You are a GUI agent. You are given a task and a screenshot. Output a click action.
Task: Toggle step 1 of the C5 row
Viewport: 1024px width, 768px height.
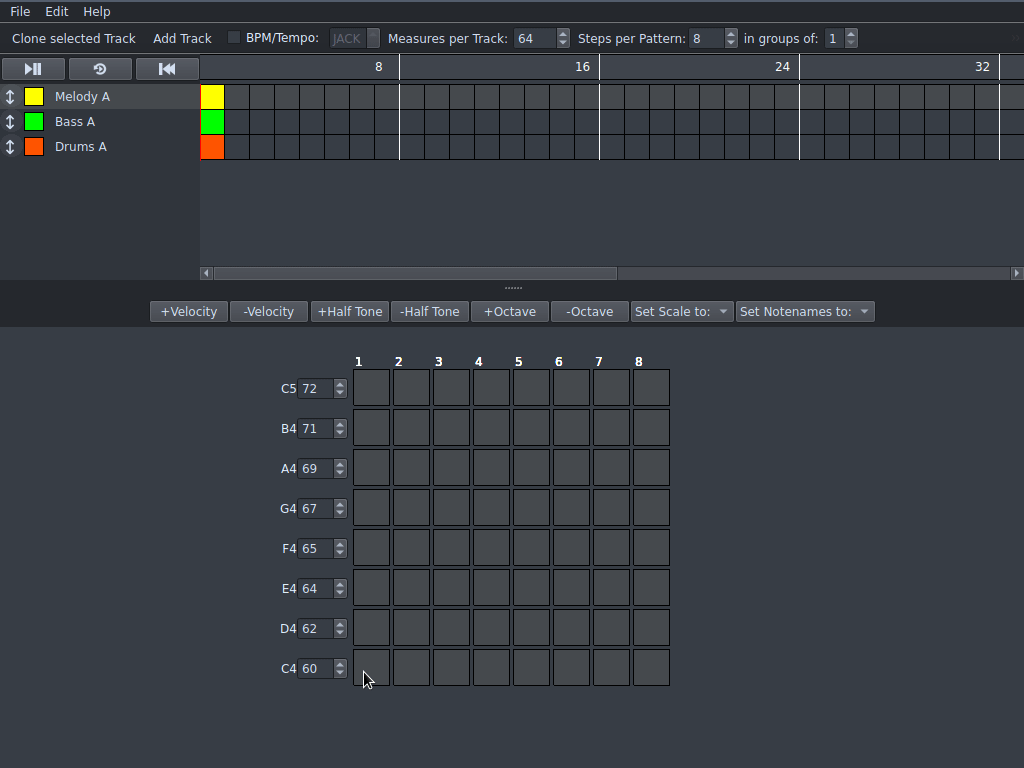coord(371,388)
